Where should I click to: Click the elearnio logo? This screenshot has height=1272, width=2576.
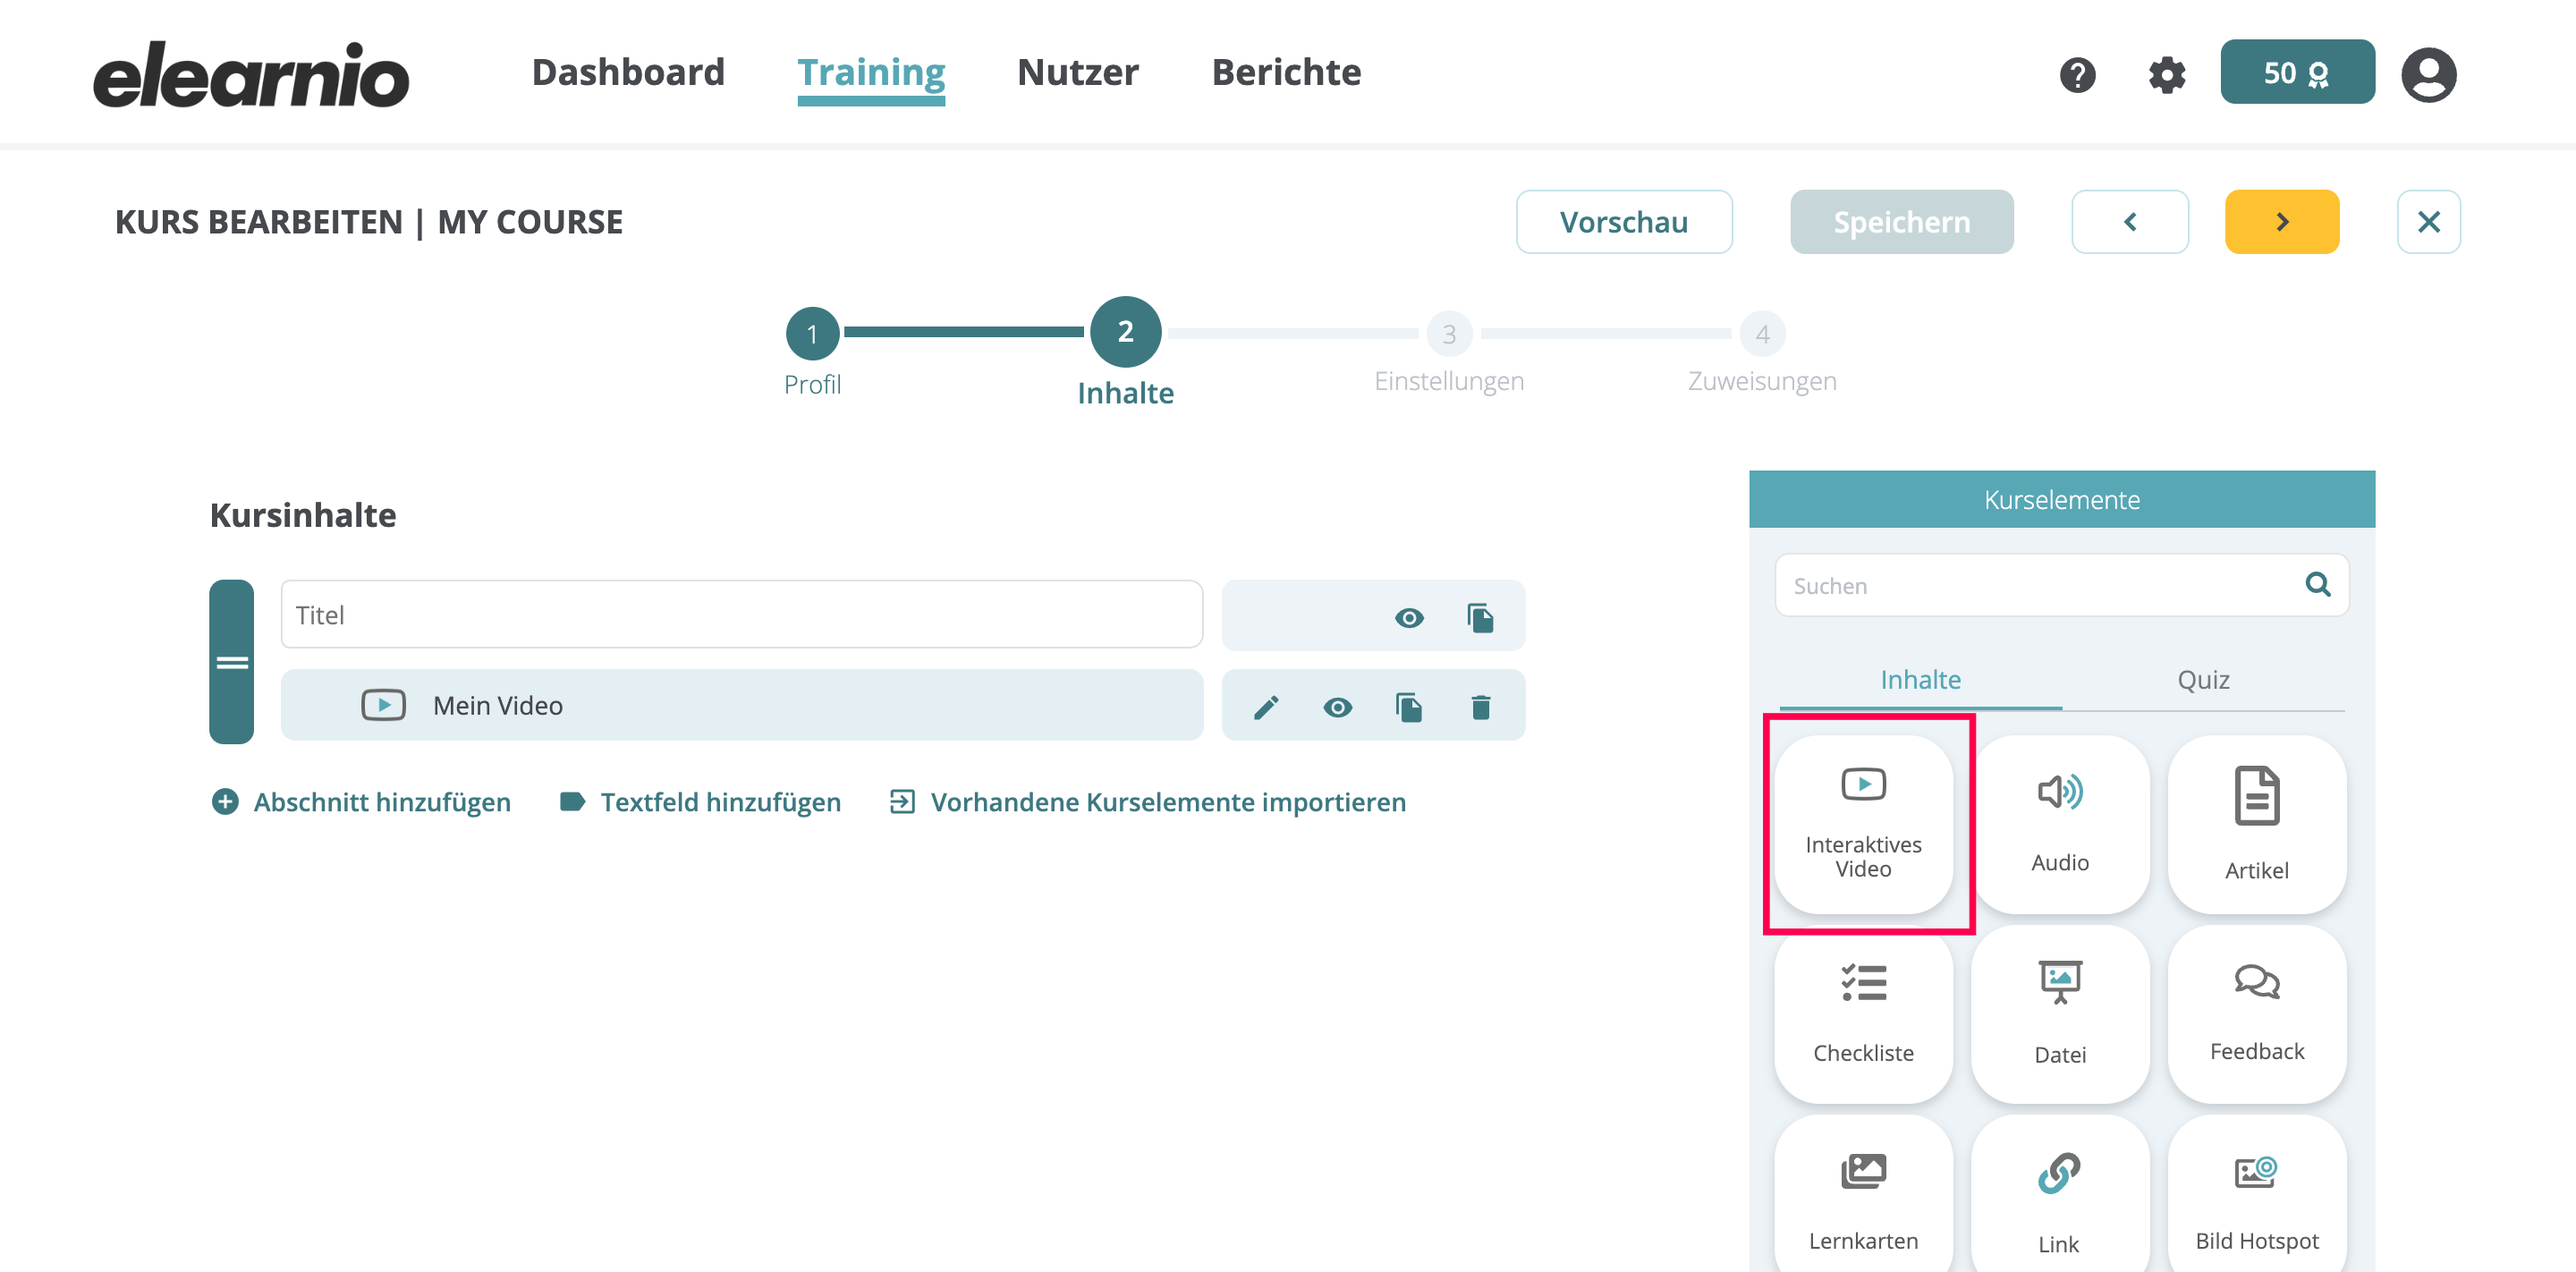(251, 75)
